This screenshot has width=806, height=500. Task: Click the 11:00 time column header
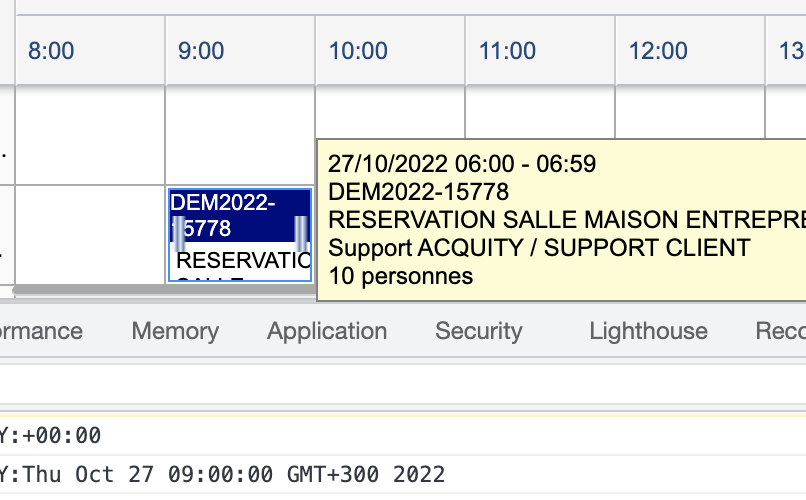[508, 50]
